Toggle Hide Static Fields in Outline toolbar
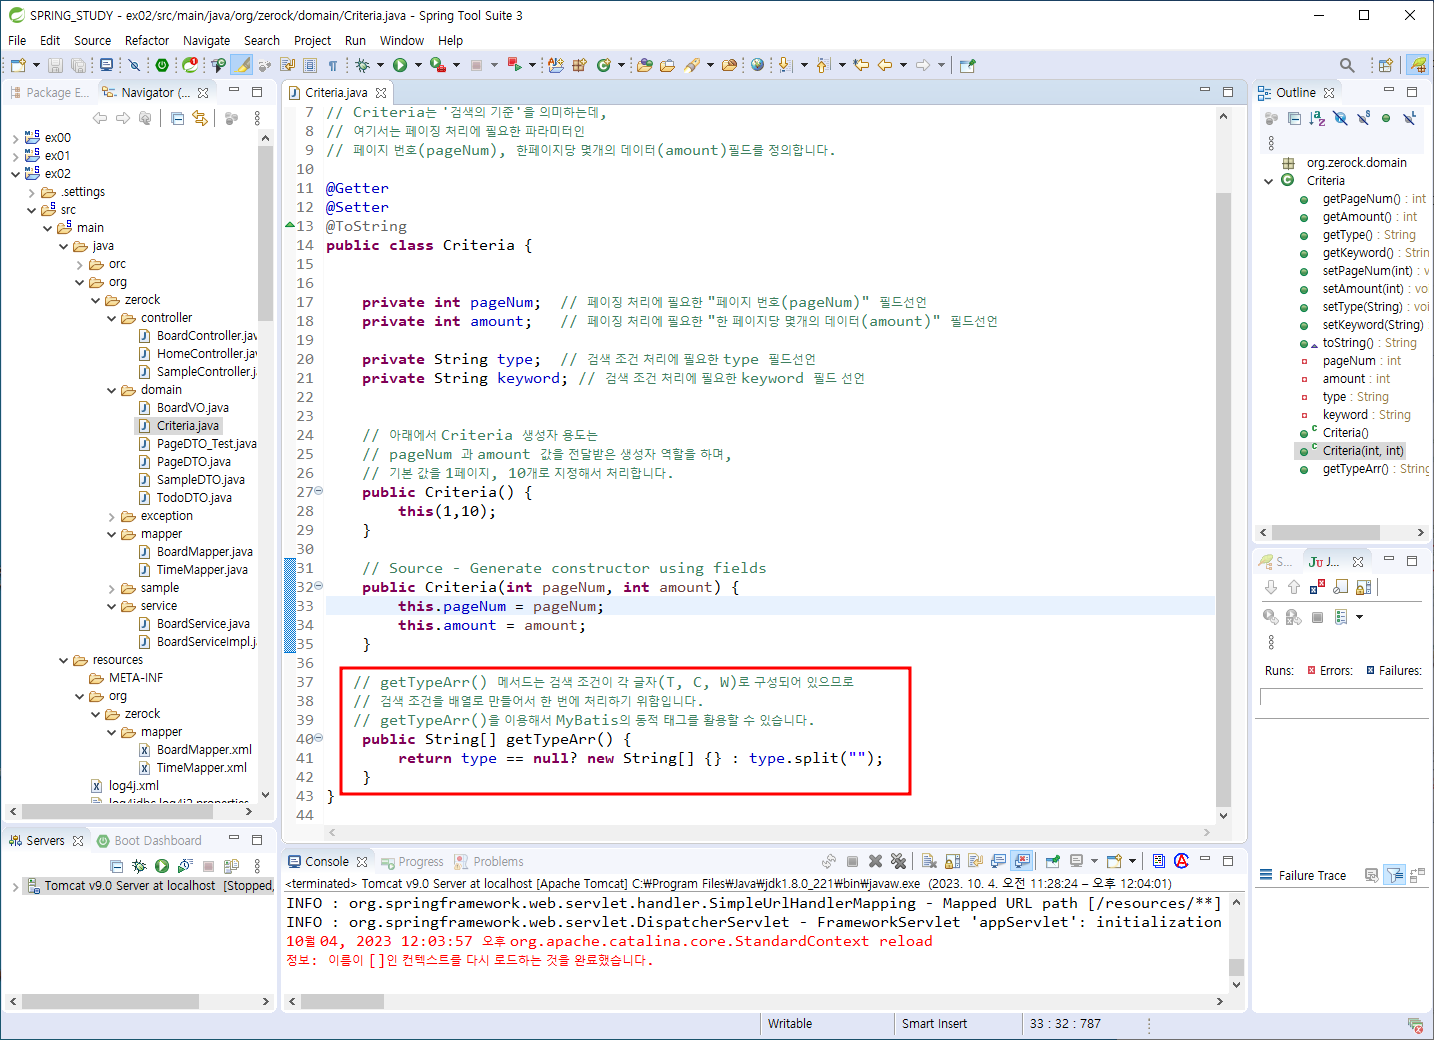 click(1363, 118)
